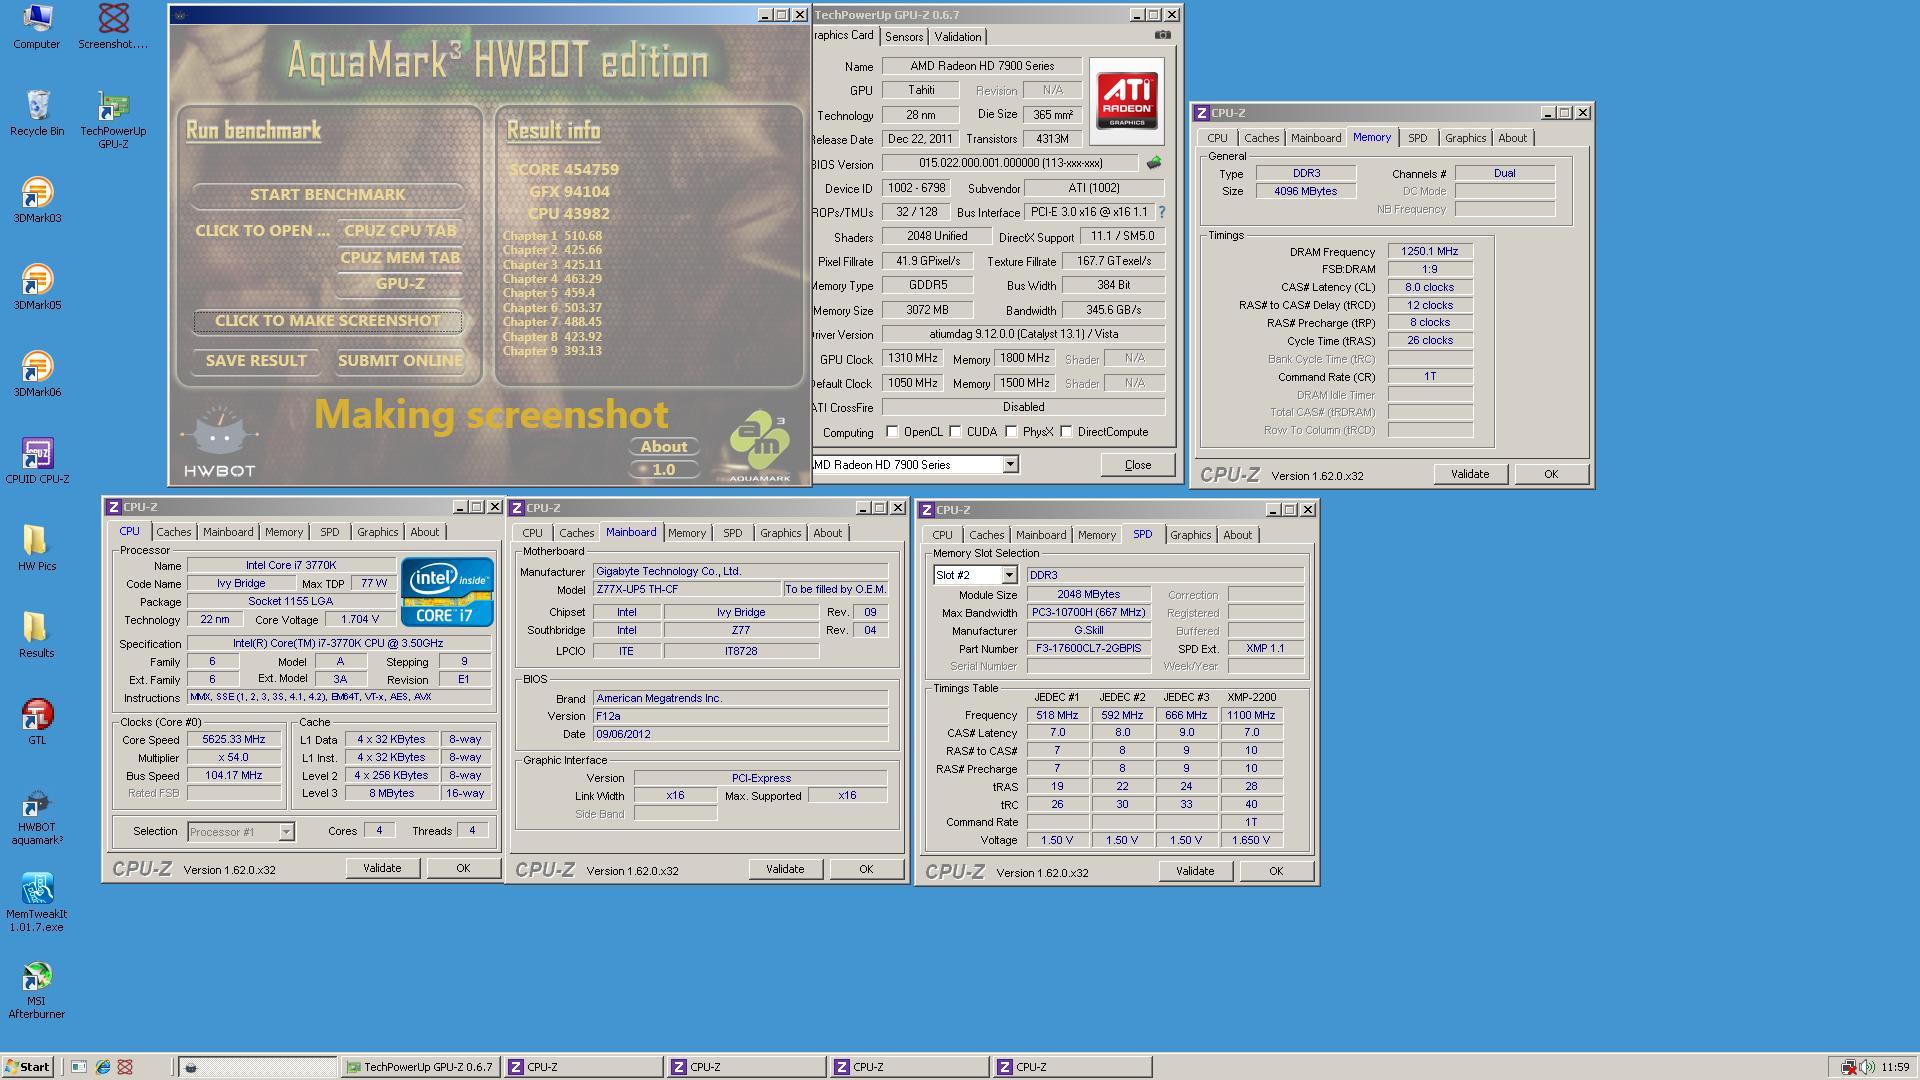The image size is (1920, 1080).
Task: Click the AquaMark logo in benchmark window
Action: tap(759, 447)
